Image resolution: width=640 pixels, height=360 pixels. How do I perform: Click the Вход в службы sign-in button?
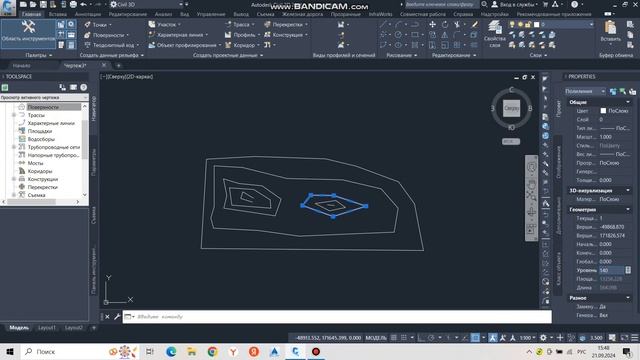pos(514,4)
